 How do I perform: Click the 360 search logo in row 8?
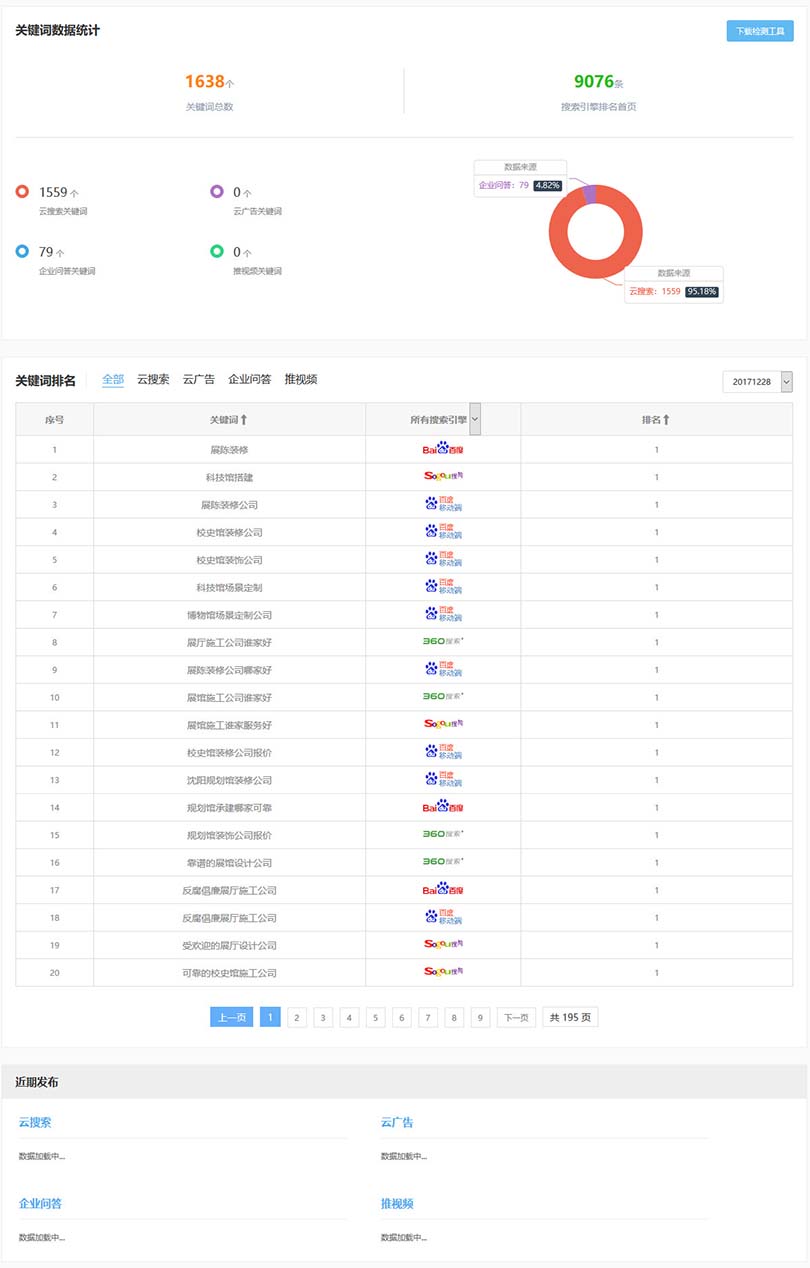(x=443, y=642)
